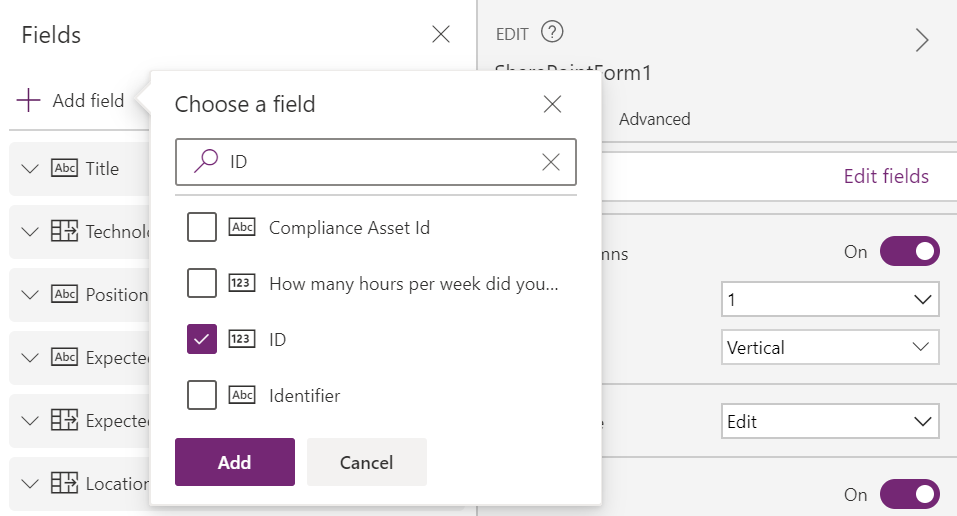
Task: Select the How many hours per week label
Action: click(x=414, y=284)
